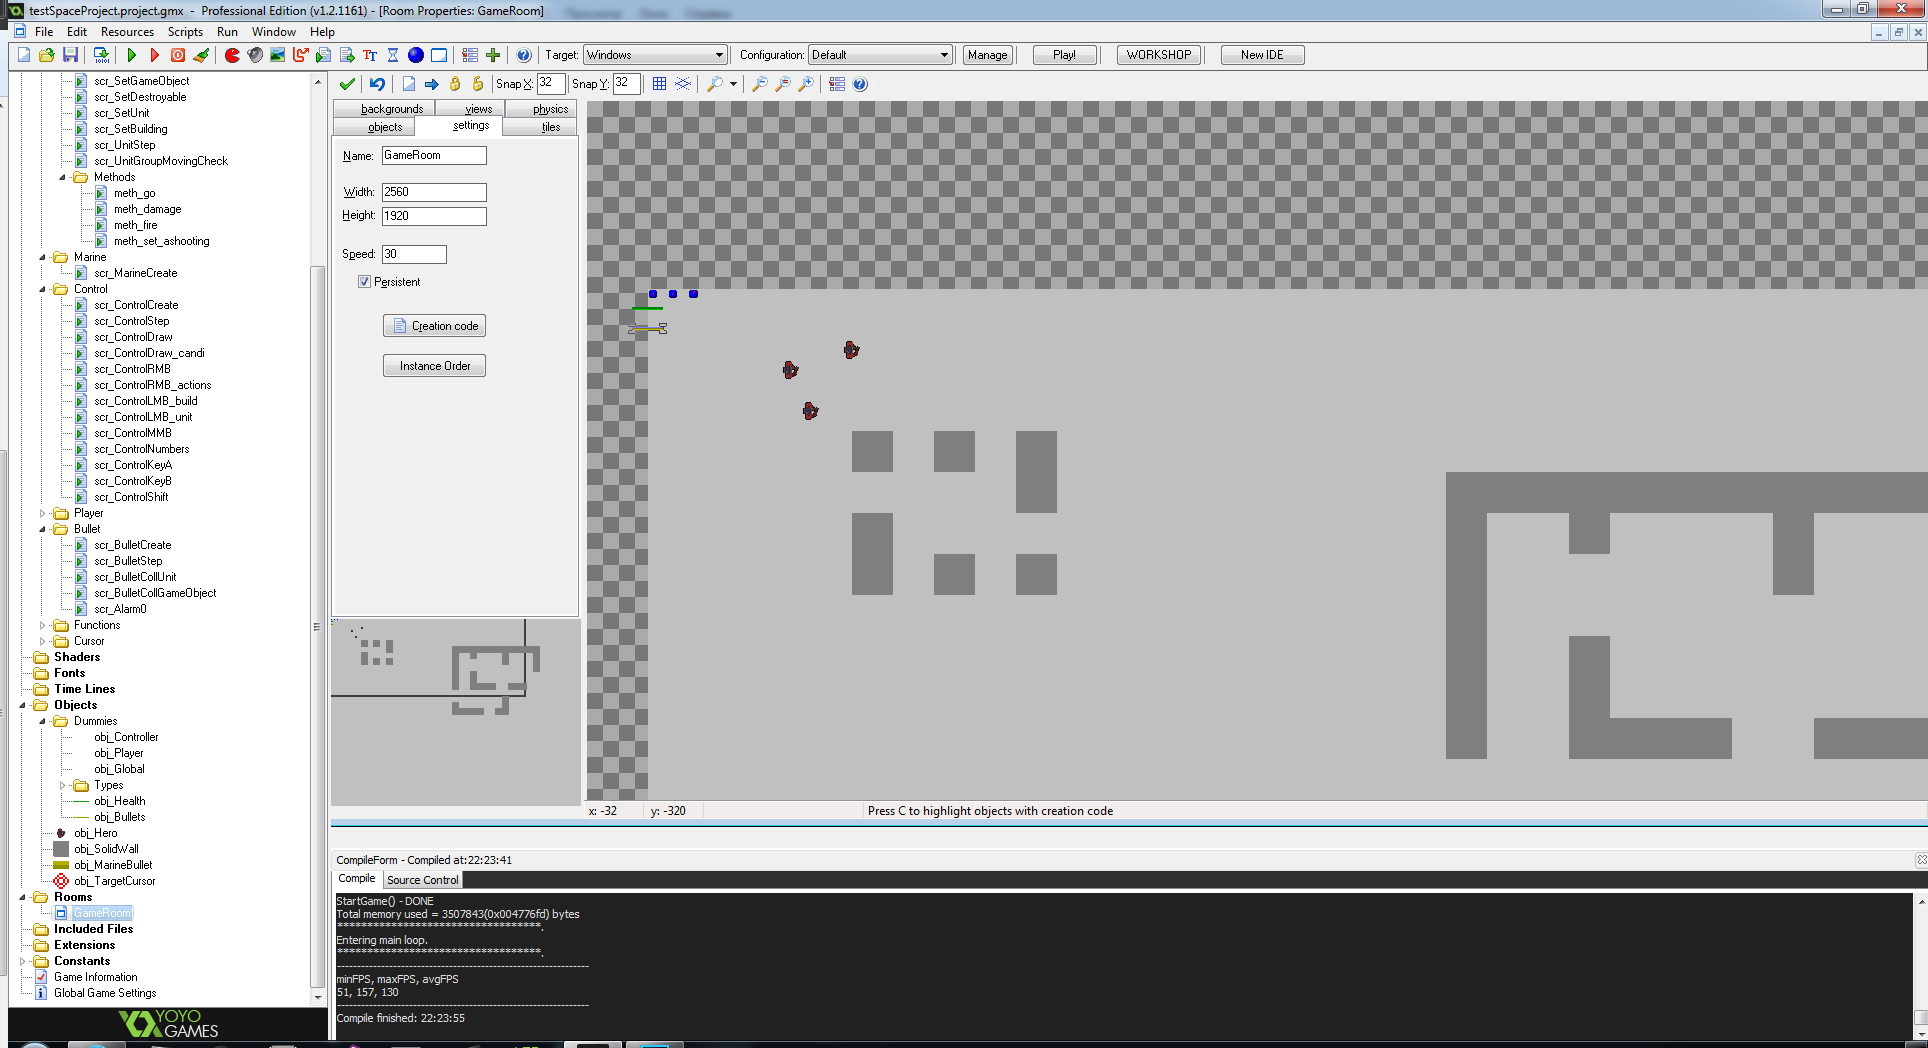Collapse the Dummies objects folder
This screenshot has width=1928, height=1048.
[x=43, y=721]
